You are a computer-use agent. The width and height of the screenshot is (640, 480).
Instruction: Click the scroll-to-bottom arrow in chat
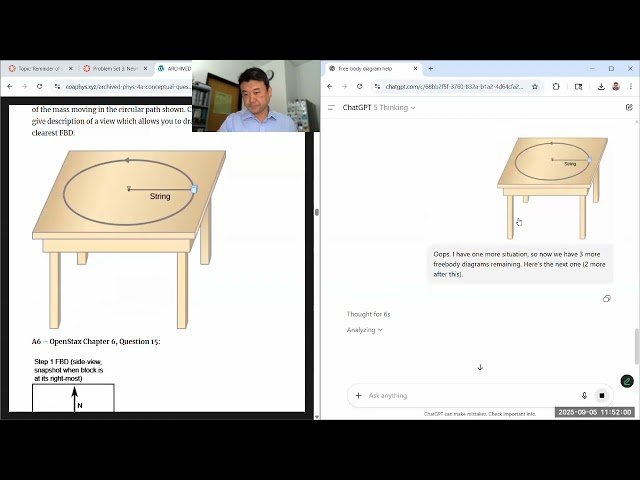coord(480,367)
